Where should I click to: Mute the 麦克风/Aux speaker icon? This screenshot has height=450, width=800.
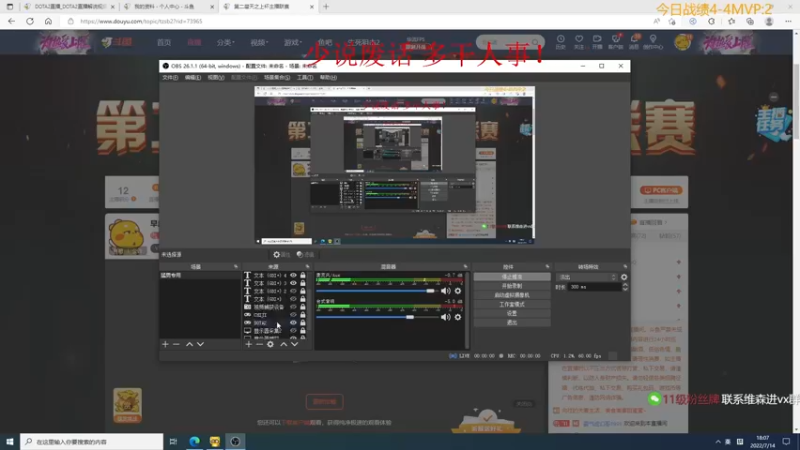(x=445, y=291)
